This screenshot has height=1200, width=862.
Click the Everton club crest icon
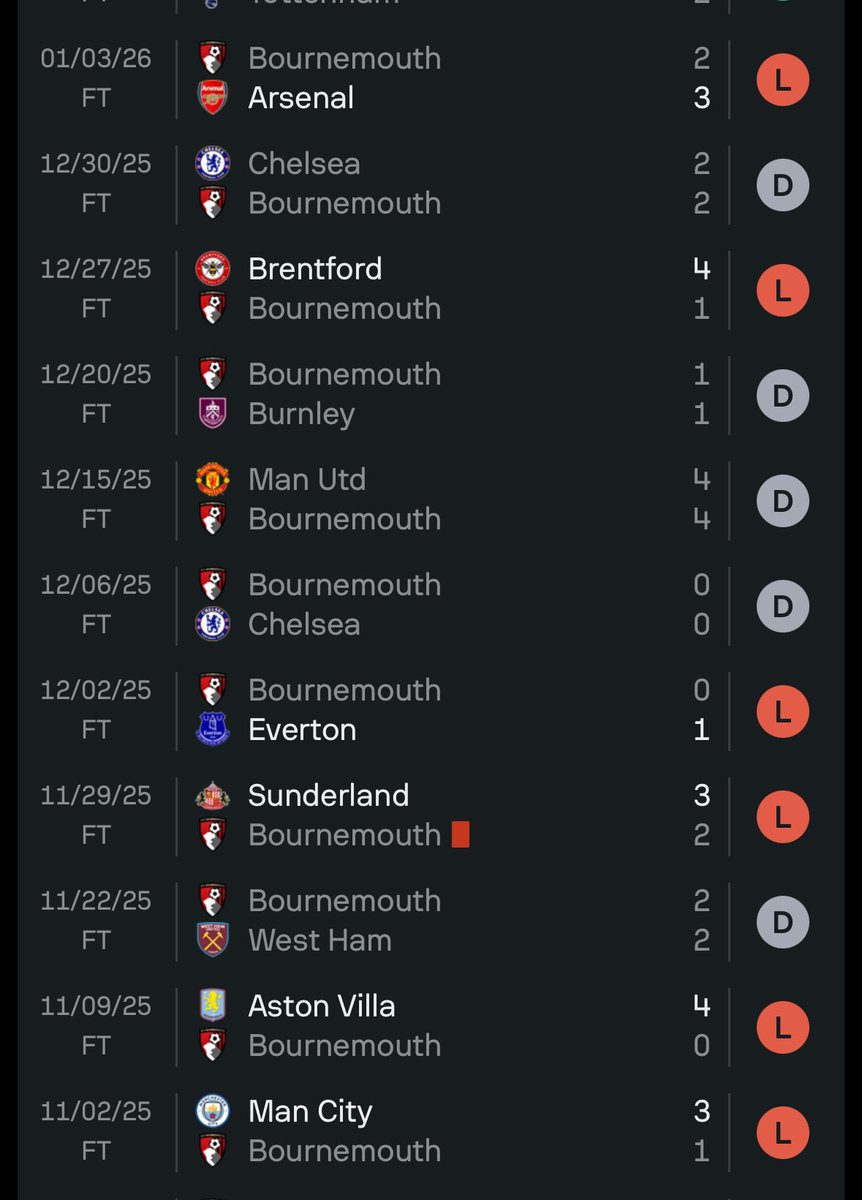(x=212, y=729)
